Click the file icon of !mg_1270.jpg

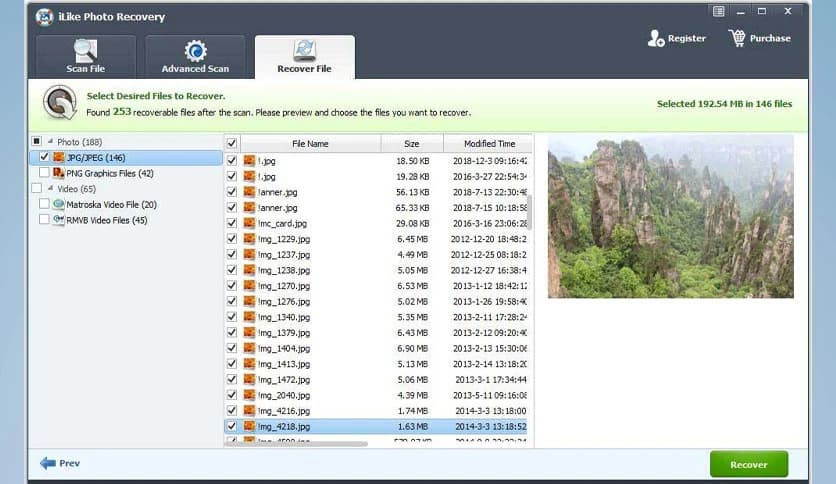point(249,286)
